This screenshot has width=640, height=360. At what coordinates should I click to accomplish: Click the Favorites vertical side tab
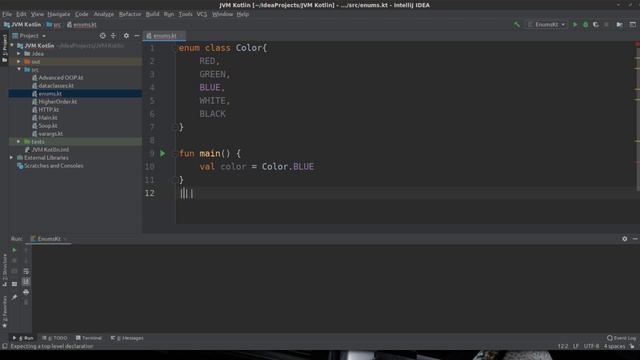(x=4, y=312)
